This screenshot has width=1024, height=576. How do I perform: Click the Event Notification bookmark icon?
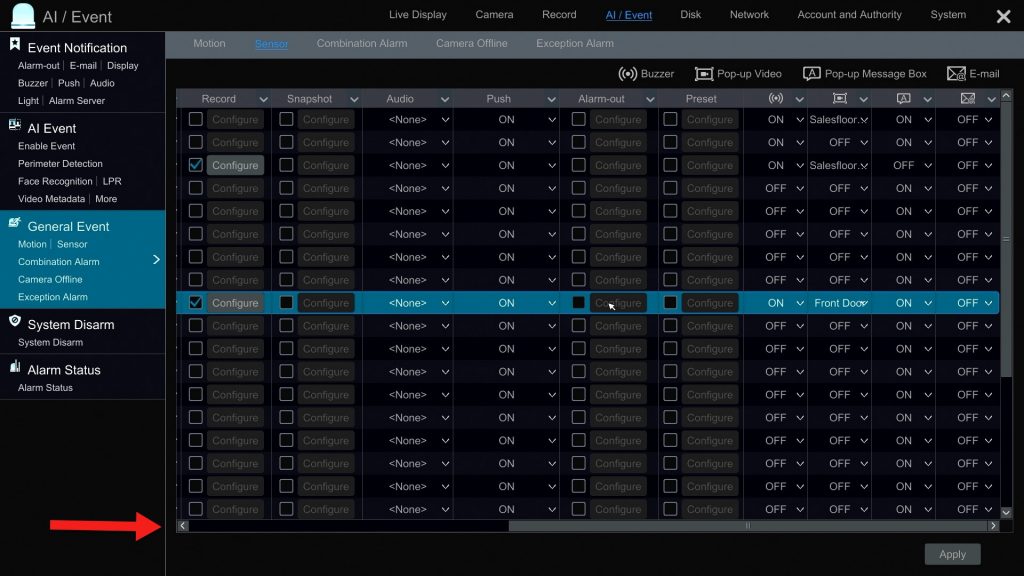tap(13, 43)
